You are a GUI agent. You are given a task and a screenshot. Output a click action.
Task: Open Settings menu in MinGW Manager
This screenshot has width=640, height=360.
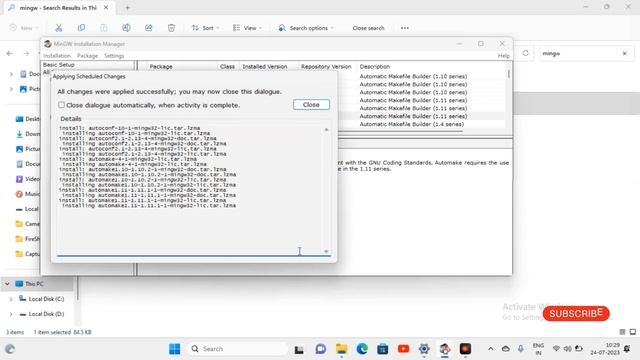click(x=114, y=56)
